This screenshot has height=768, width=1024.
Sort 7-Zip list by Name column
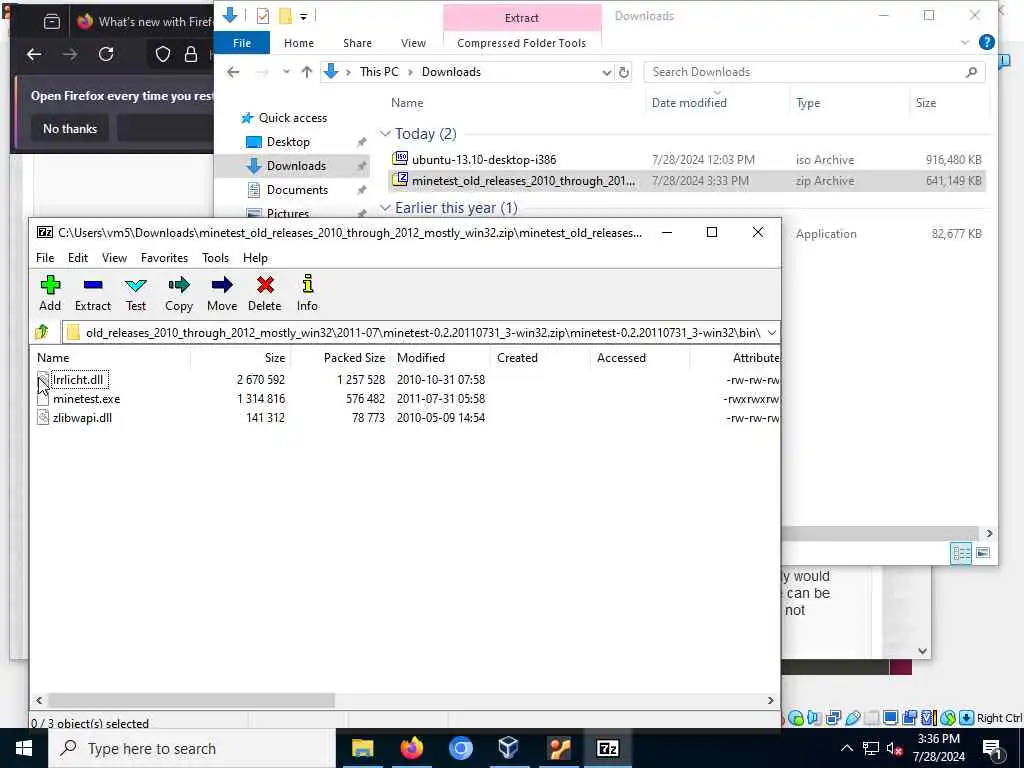coord(53,358)
